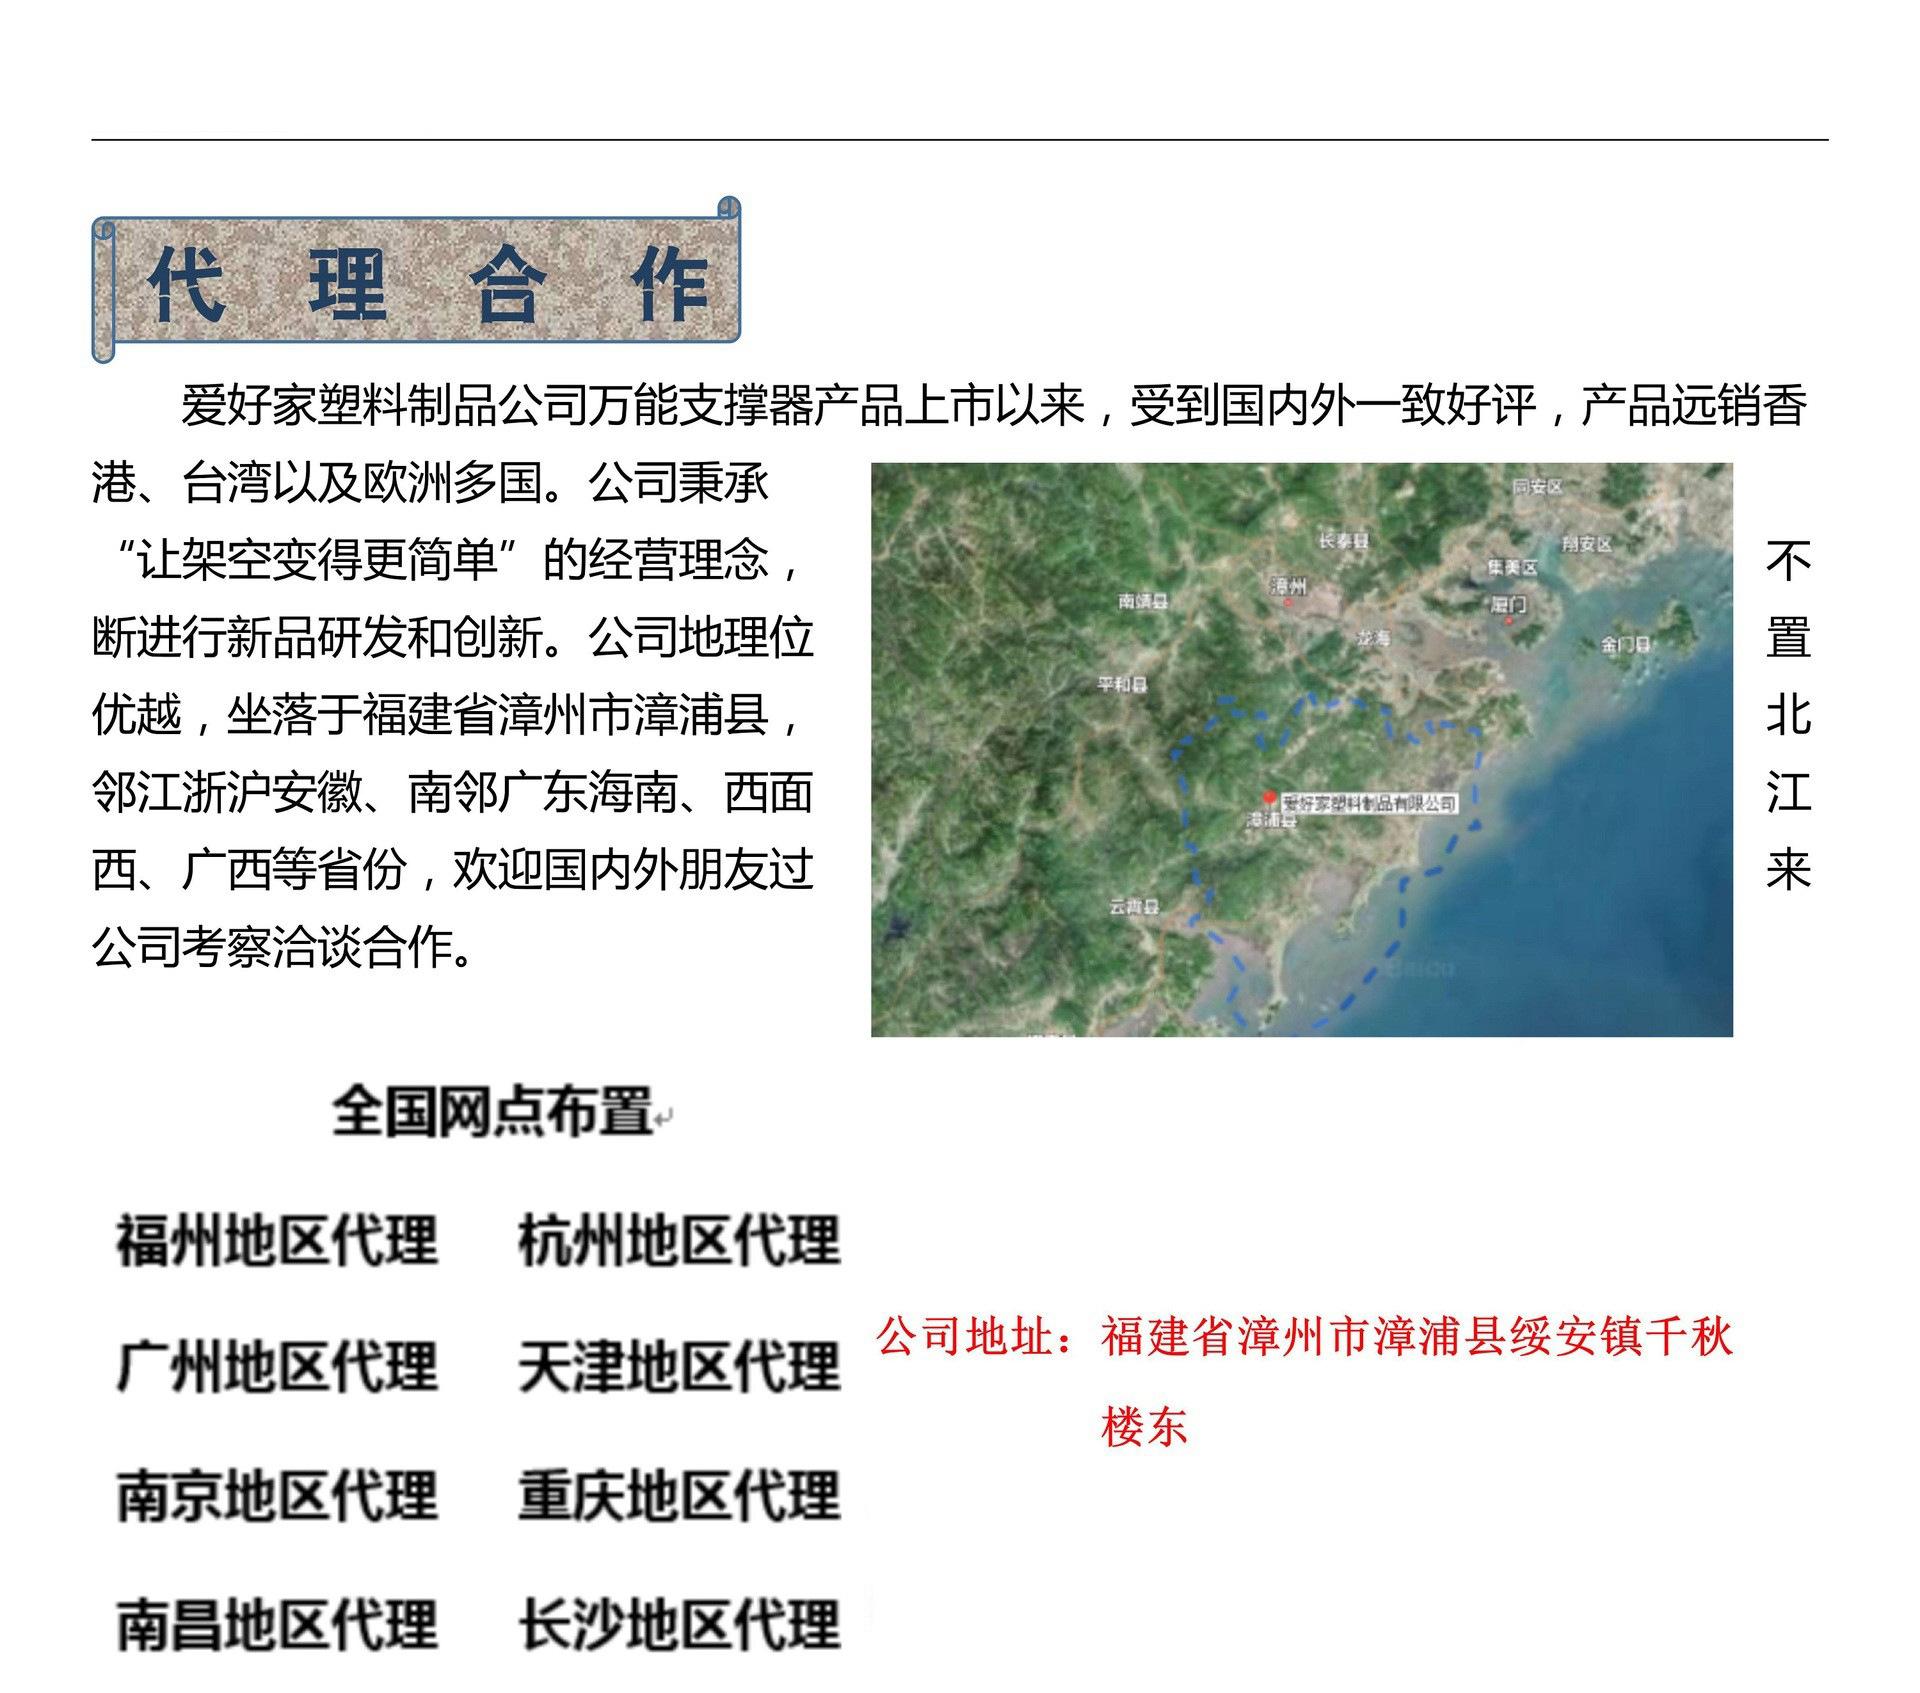This screenshot has width=1920, height=1693.
Task: Select 长沙地区代理 text
Action: [x=679, y=1623]
